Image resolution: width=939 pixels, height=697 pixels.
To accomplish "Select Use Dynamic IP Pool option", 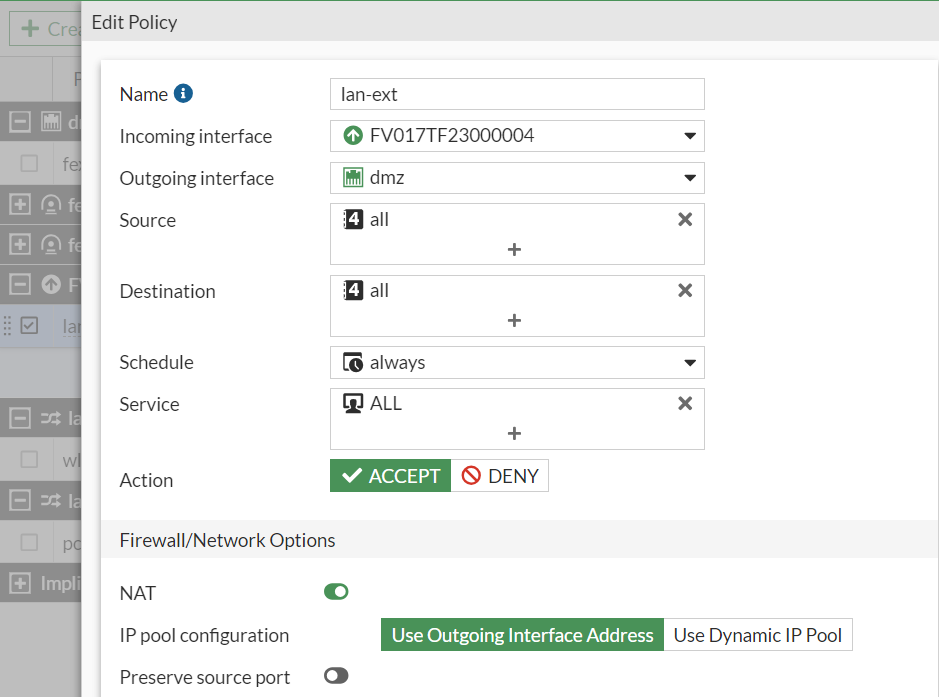I will click(757, 635).
